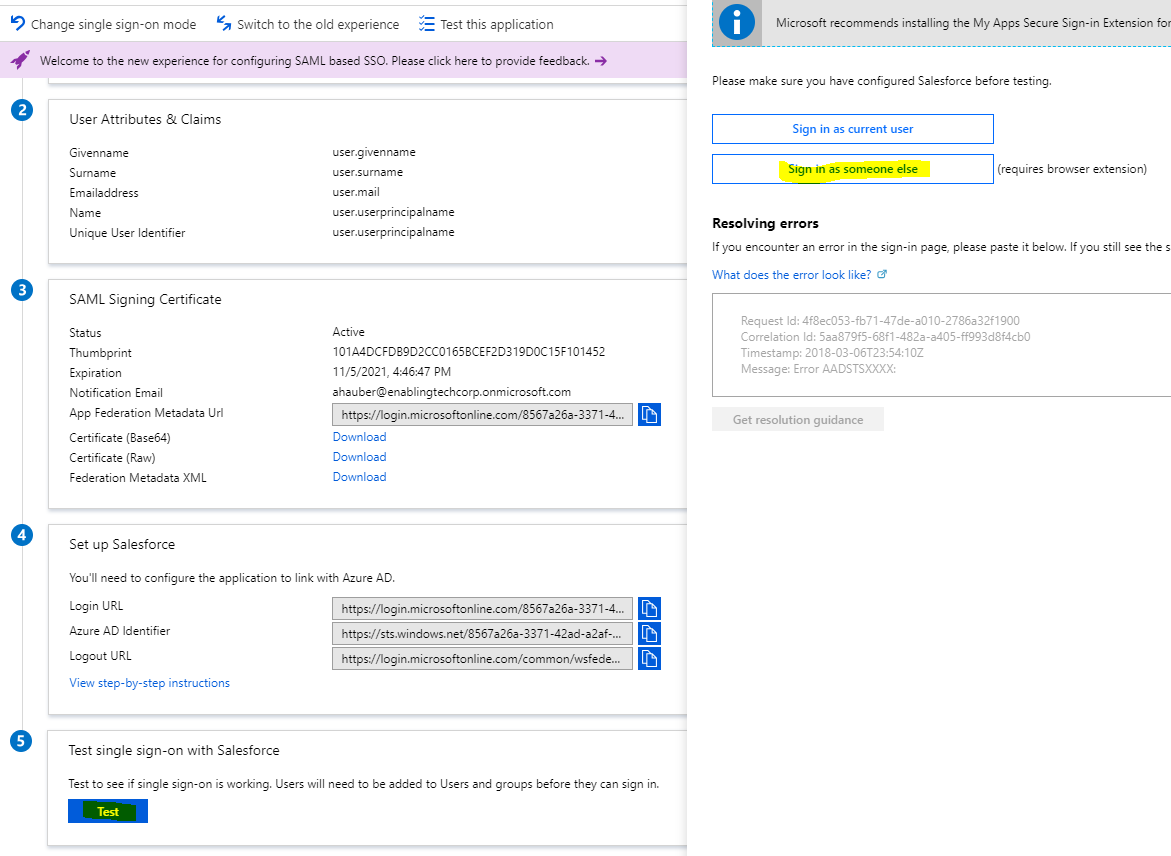
Task: Click Sign in as someone else
Action: pyautogui.click(x=852, y=169)
